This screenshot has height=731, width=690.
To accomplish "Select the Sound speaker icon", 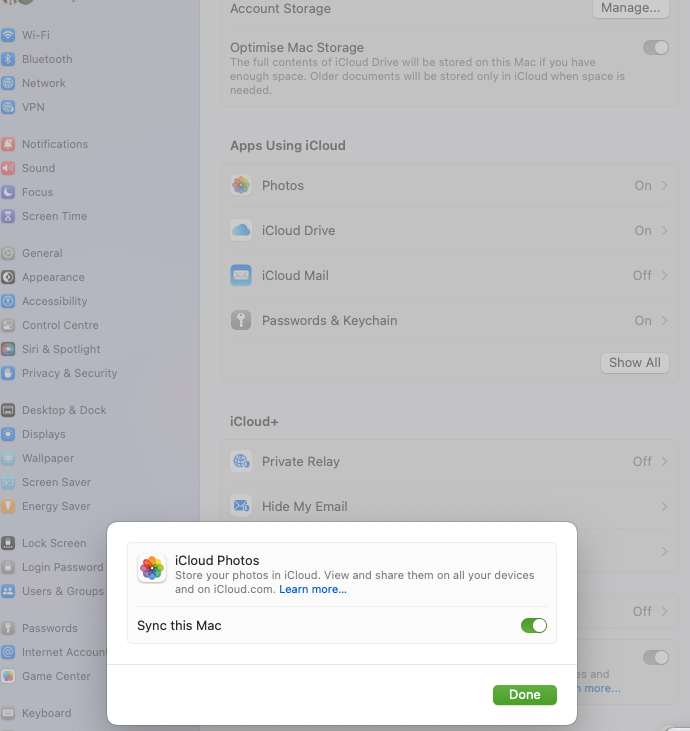I will click(x=8, y=168).
